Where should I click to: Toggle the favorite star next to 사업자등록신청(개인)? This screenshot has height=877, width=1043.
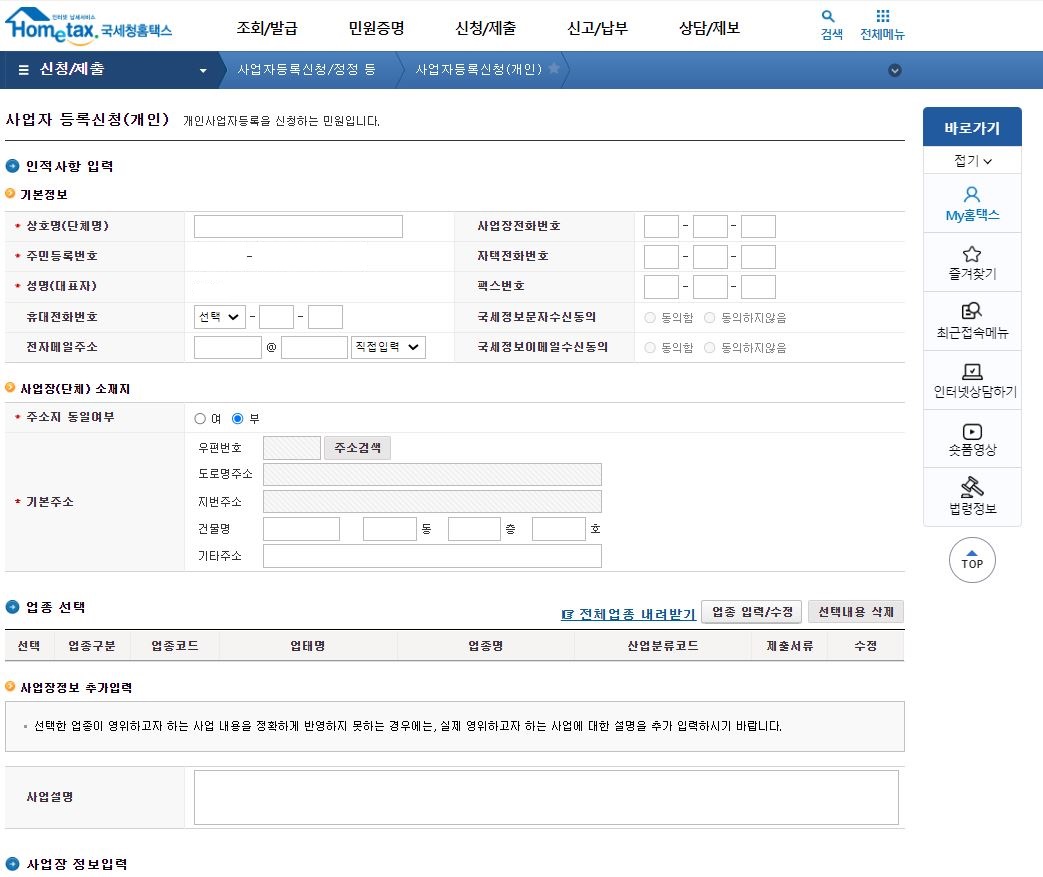tap(553, 69)
